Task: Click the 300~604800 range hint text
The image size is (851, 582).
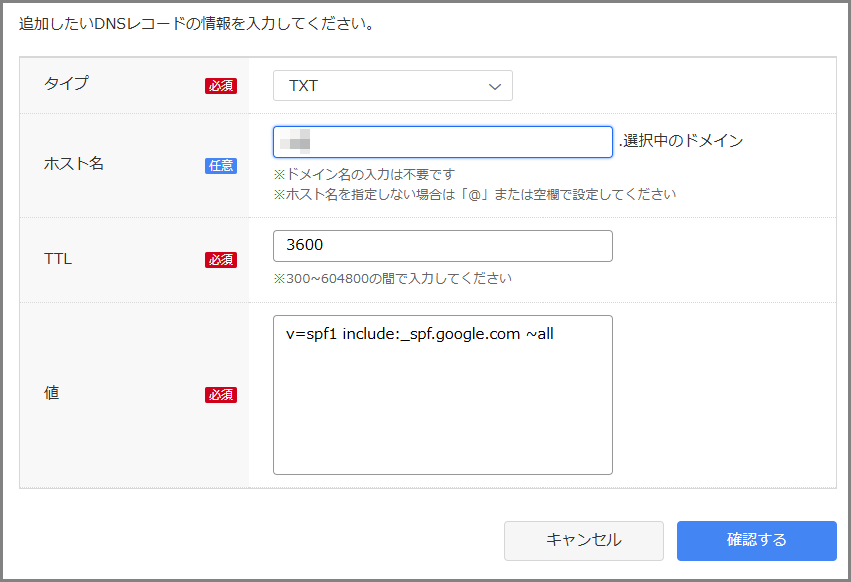Action: [x=392, y=278]
